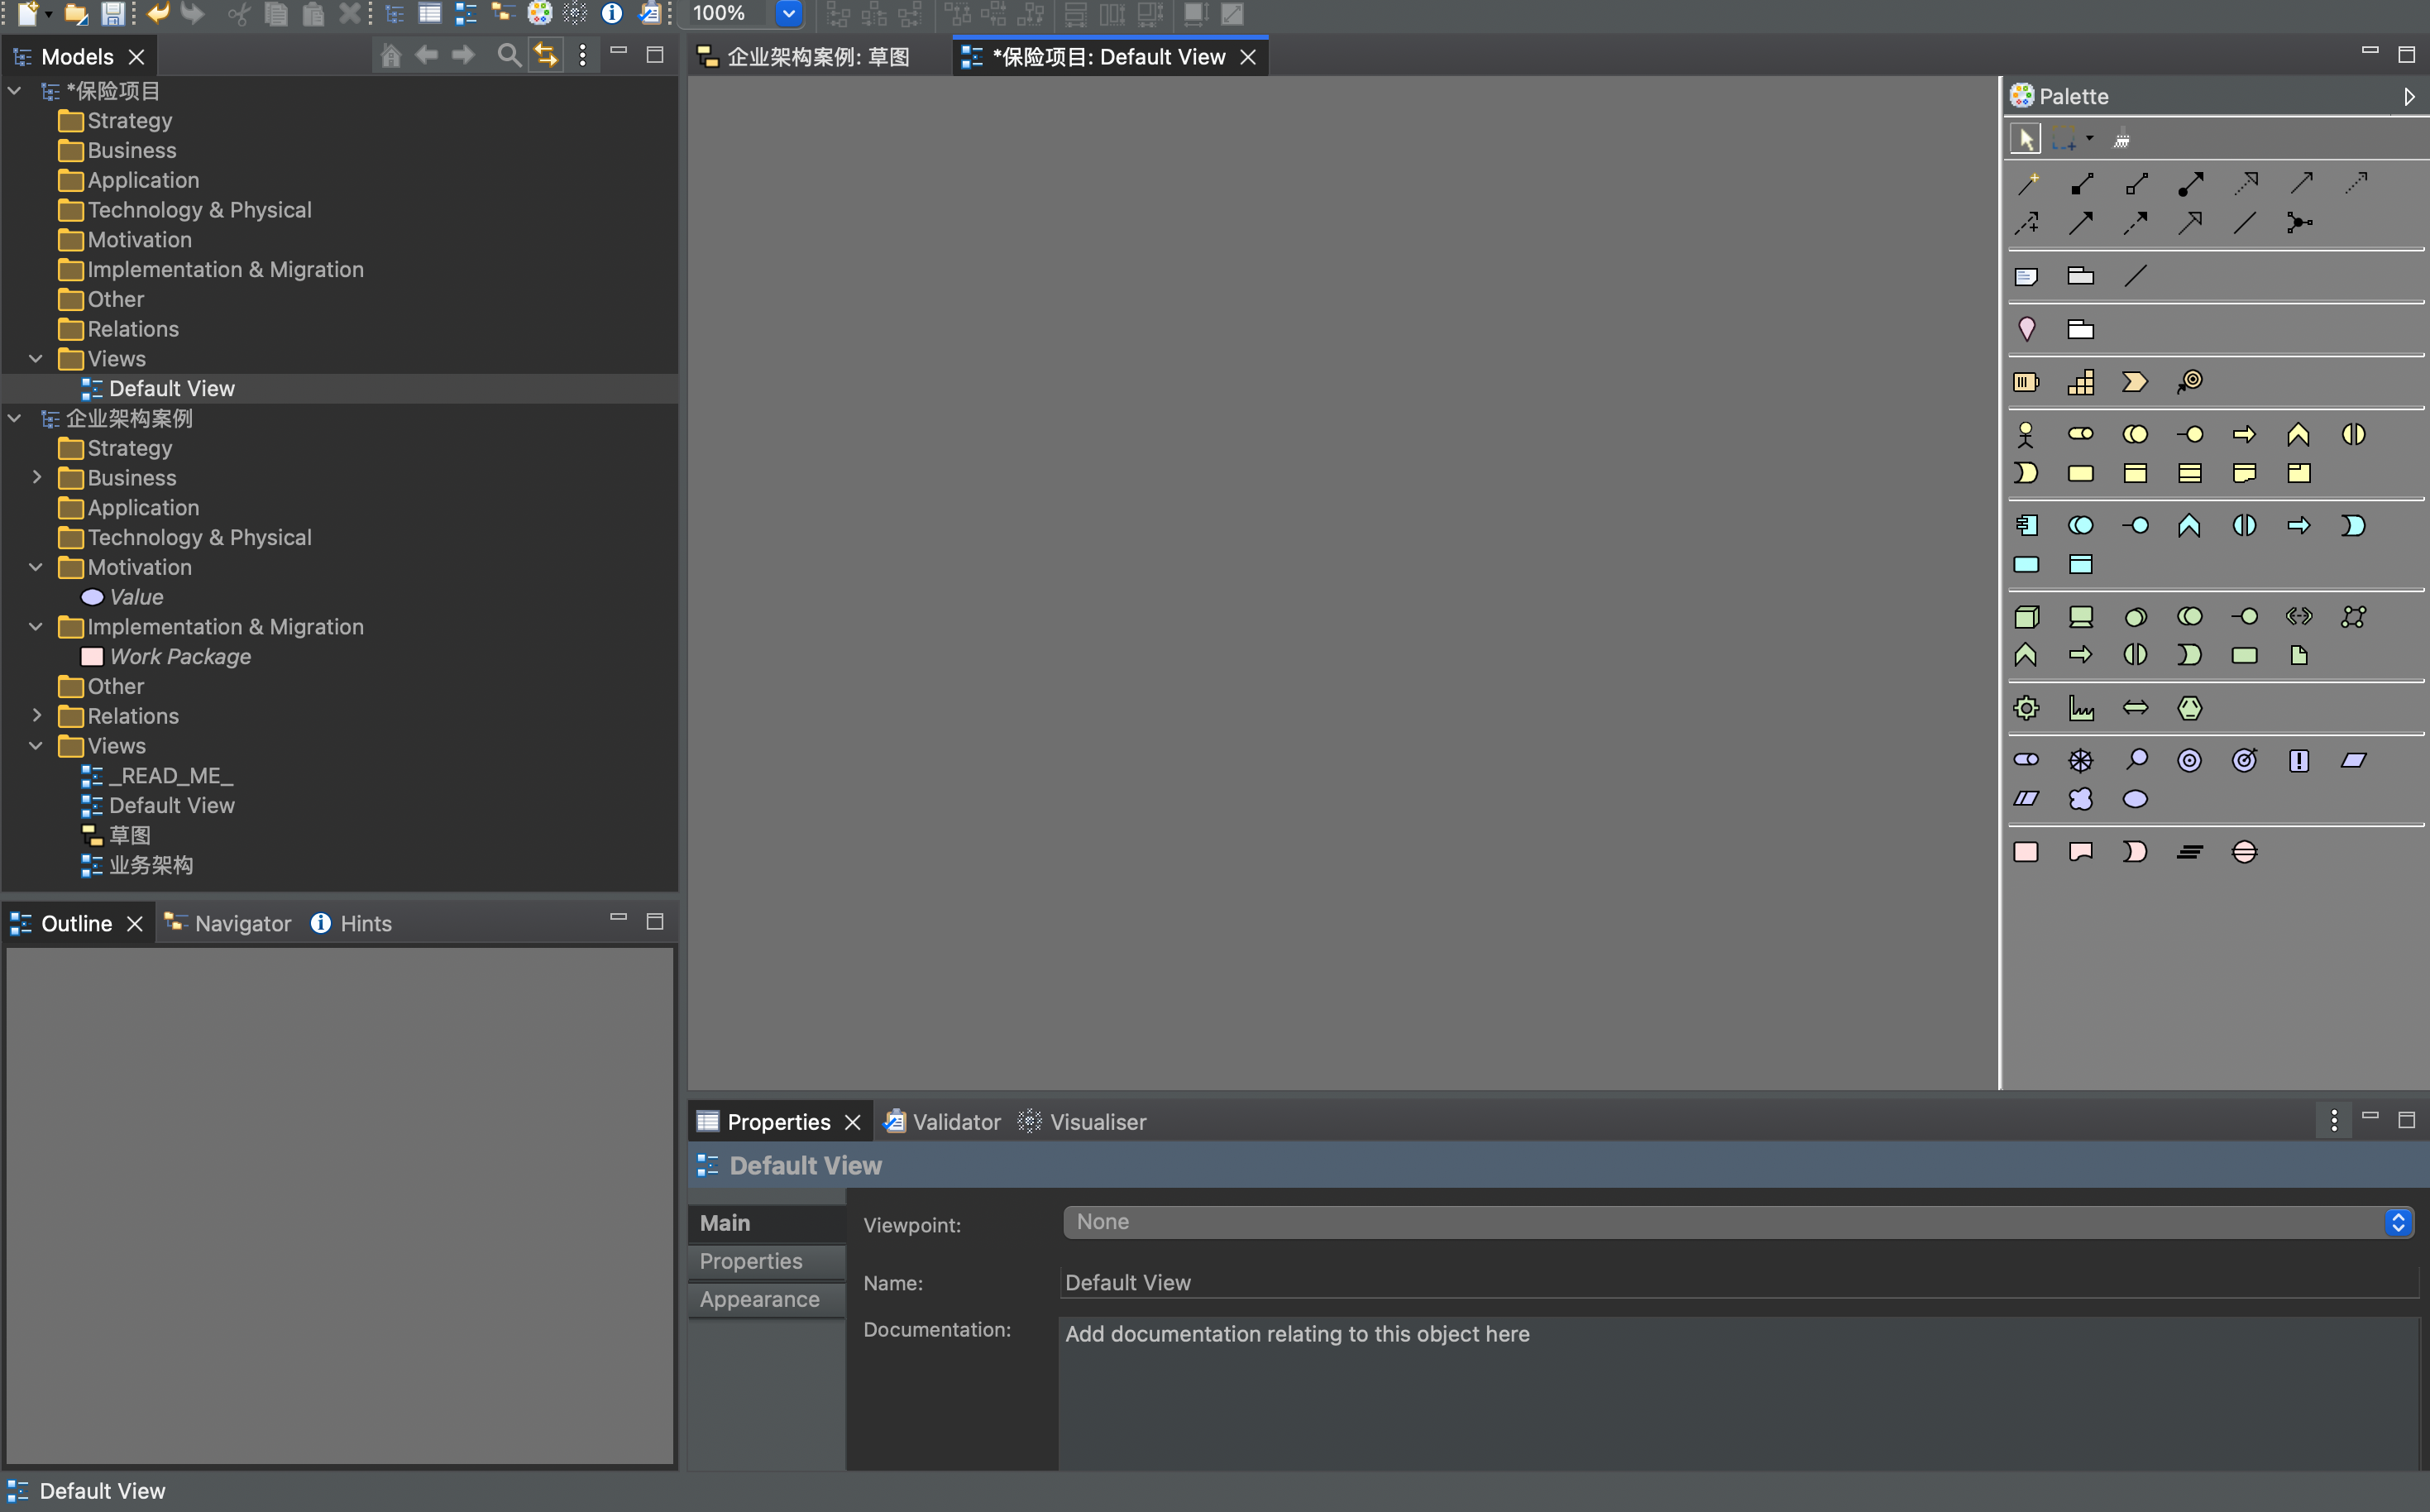Screen dimensions: 2430x1512
Task: Choose the Note tool in the palette
Action: (x=2026, y=276)
